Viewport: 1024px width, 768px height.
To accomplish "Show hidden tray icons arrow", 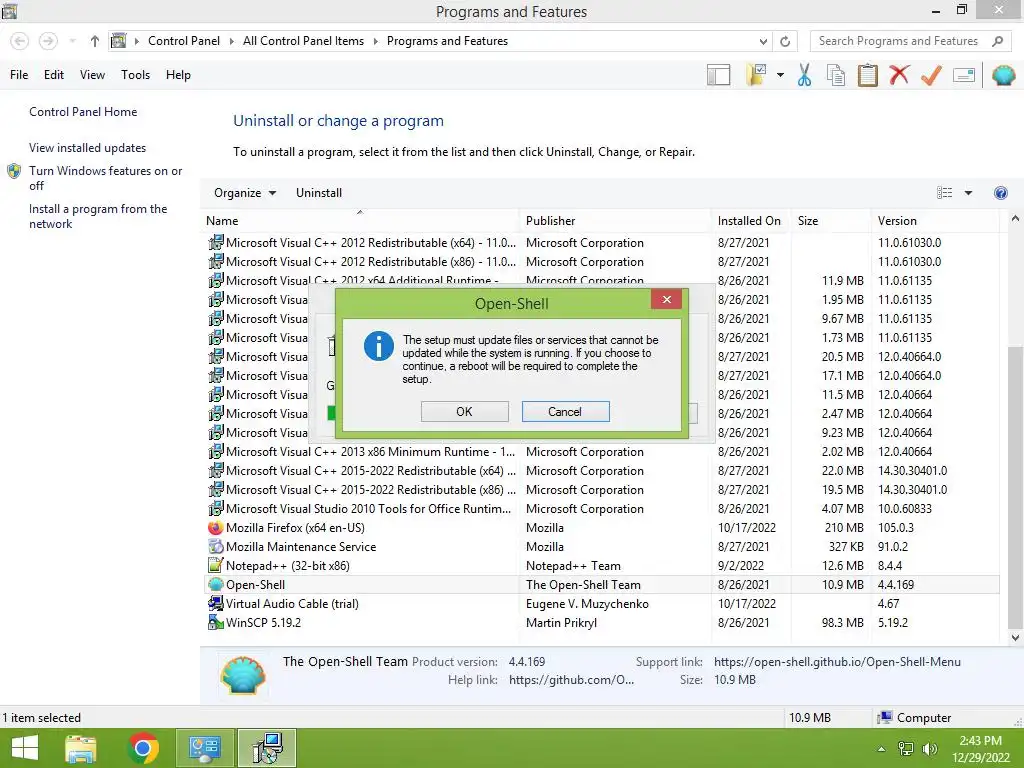I will pos(881,749).
